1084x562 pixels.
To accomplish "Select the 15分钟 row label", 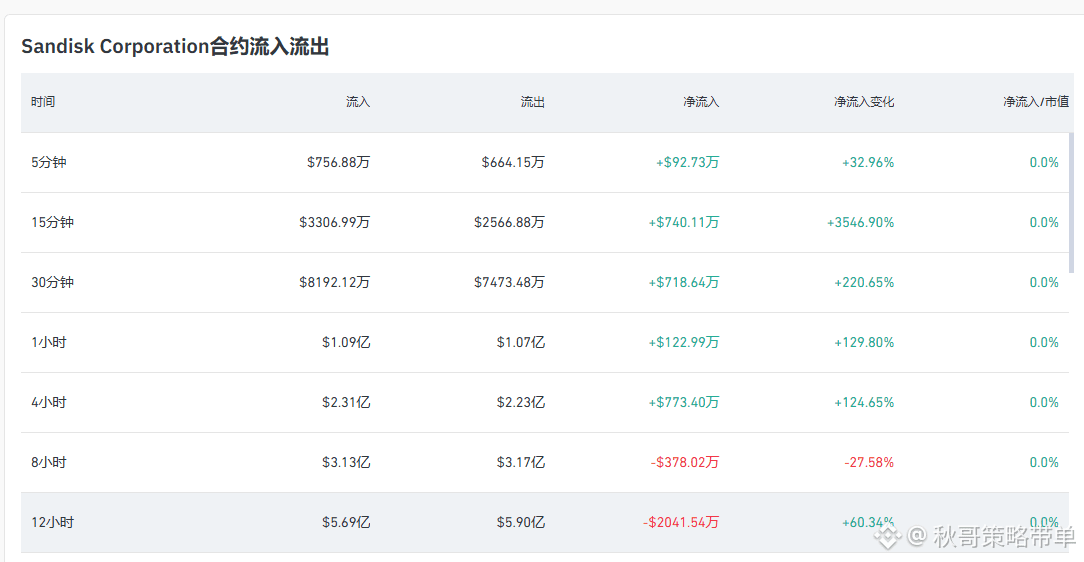I will 52,223.
